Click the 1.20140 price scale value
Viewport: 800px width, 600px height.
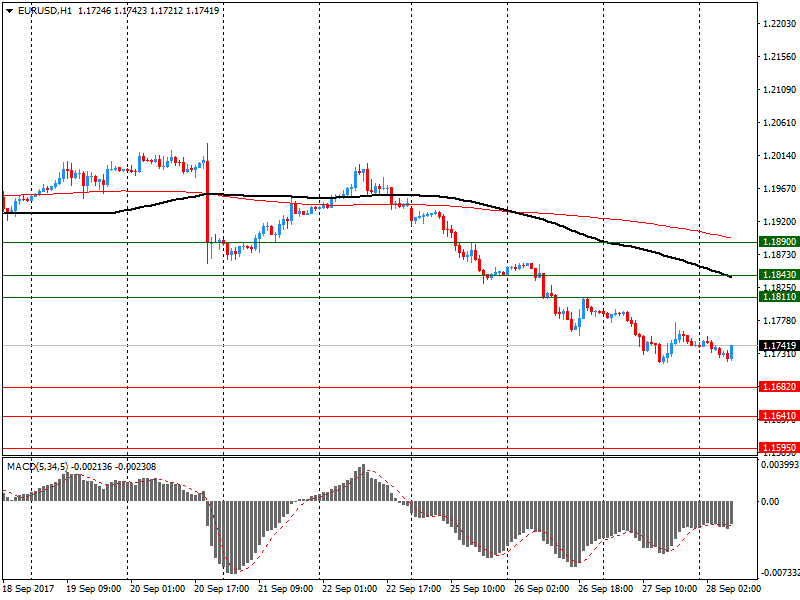[780, 156]
